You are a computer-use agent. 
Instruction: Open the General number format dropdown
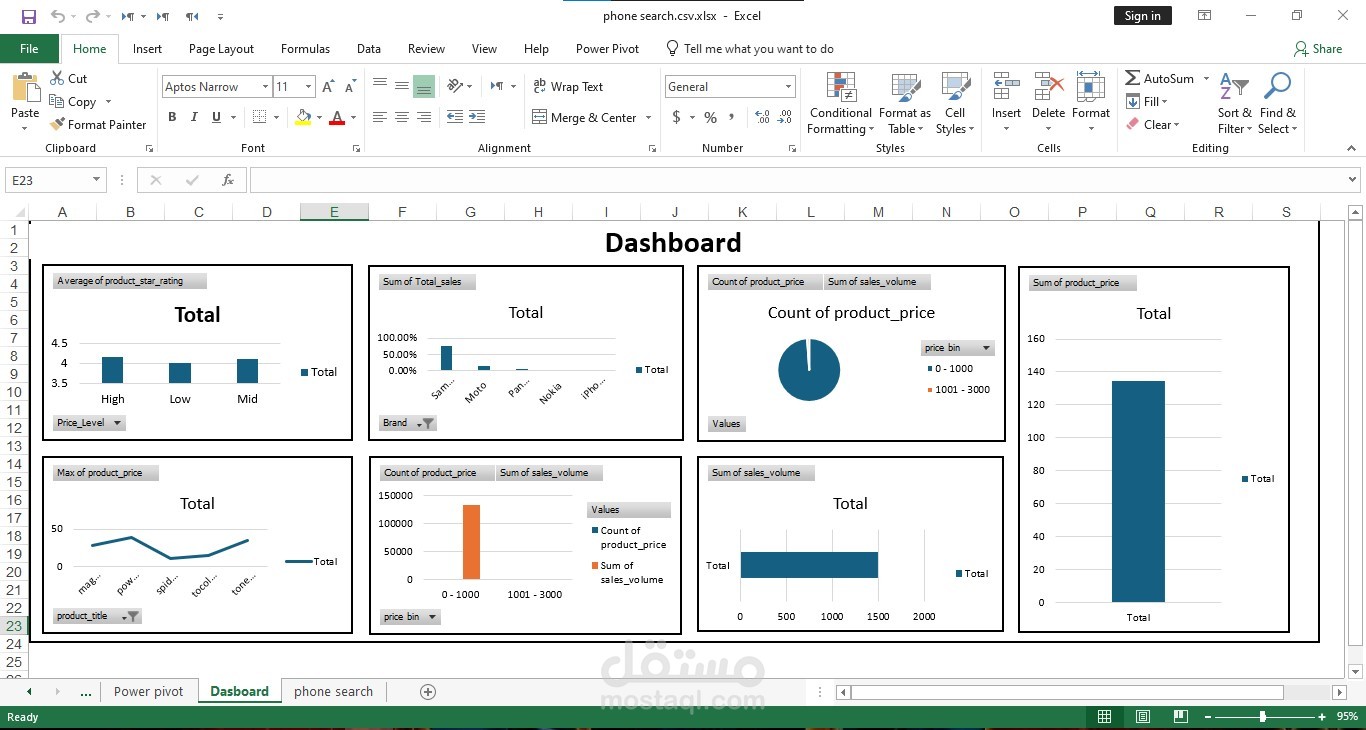pyautogui.click(x=789, y=87)
